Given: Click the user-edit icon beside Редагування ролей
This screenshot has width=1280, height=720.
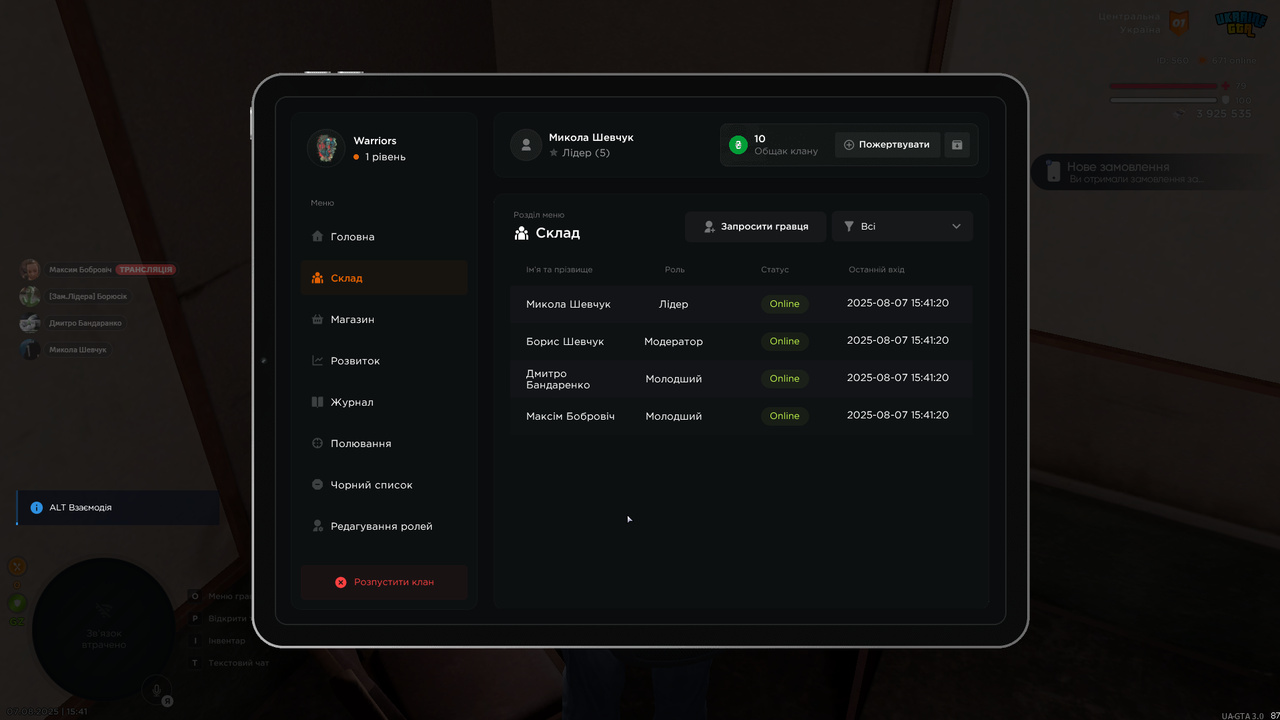Looking at the screenshot, I should (x=317, y=526).
